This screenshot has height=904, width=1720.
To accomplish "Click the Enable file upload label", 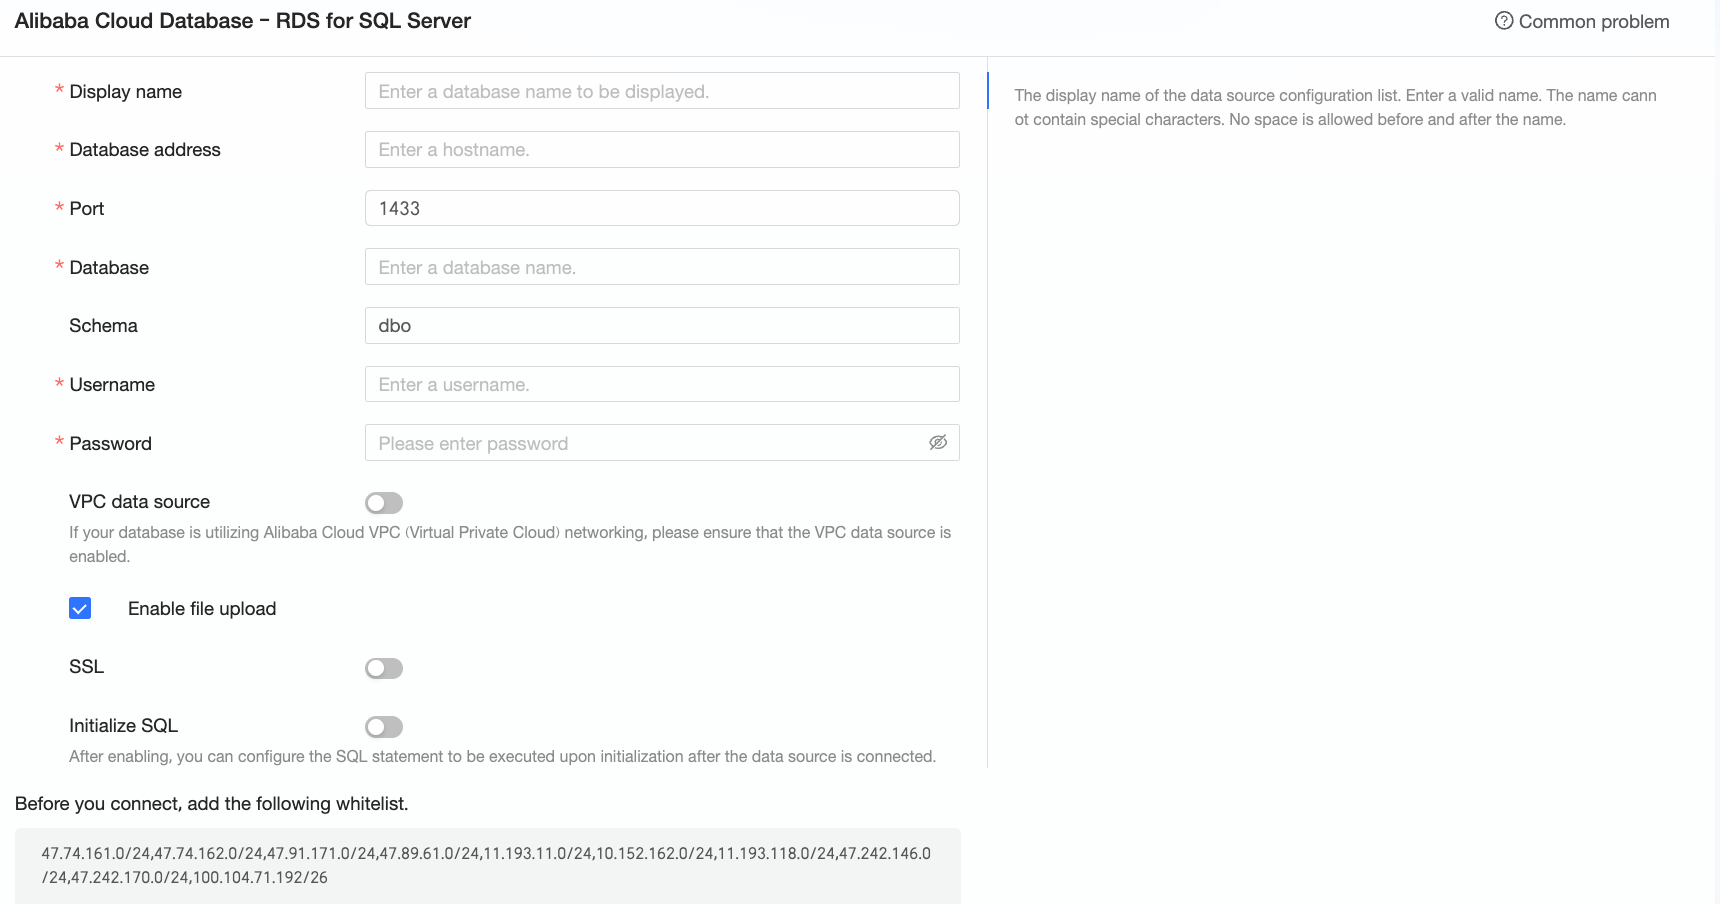I will [x=202, y=609].
